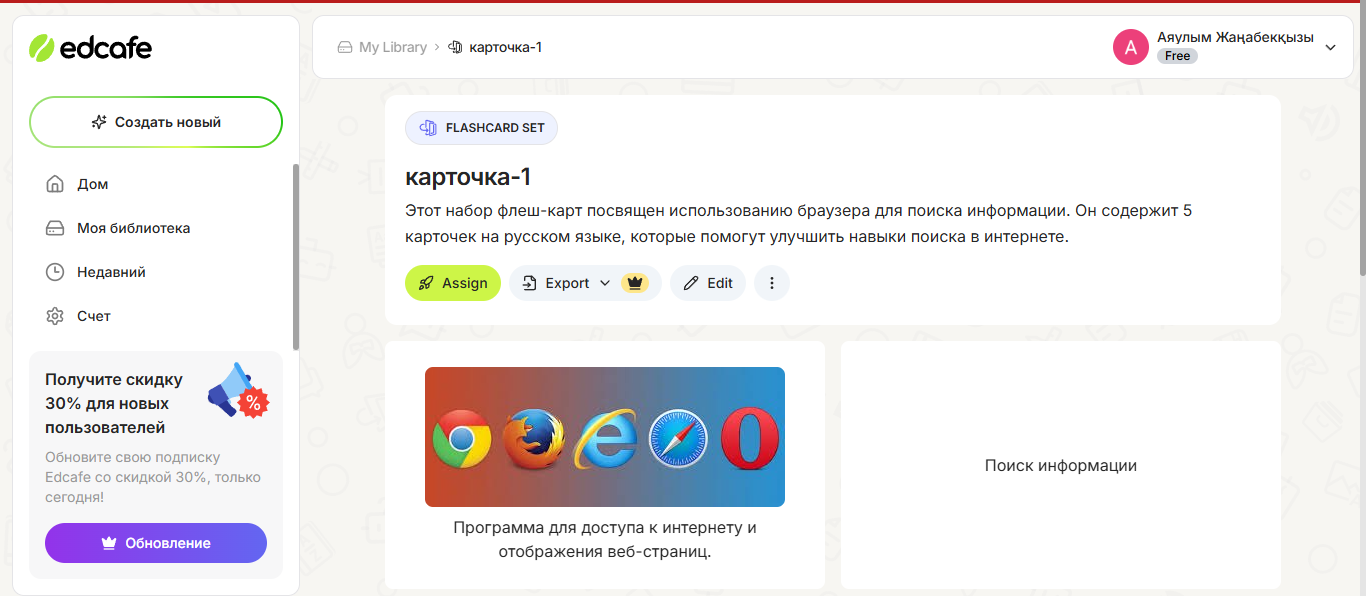Assign the flashcard set

click(x=453, y=283)
